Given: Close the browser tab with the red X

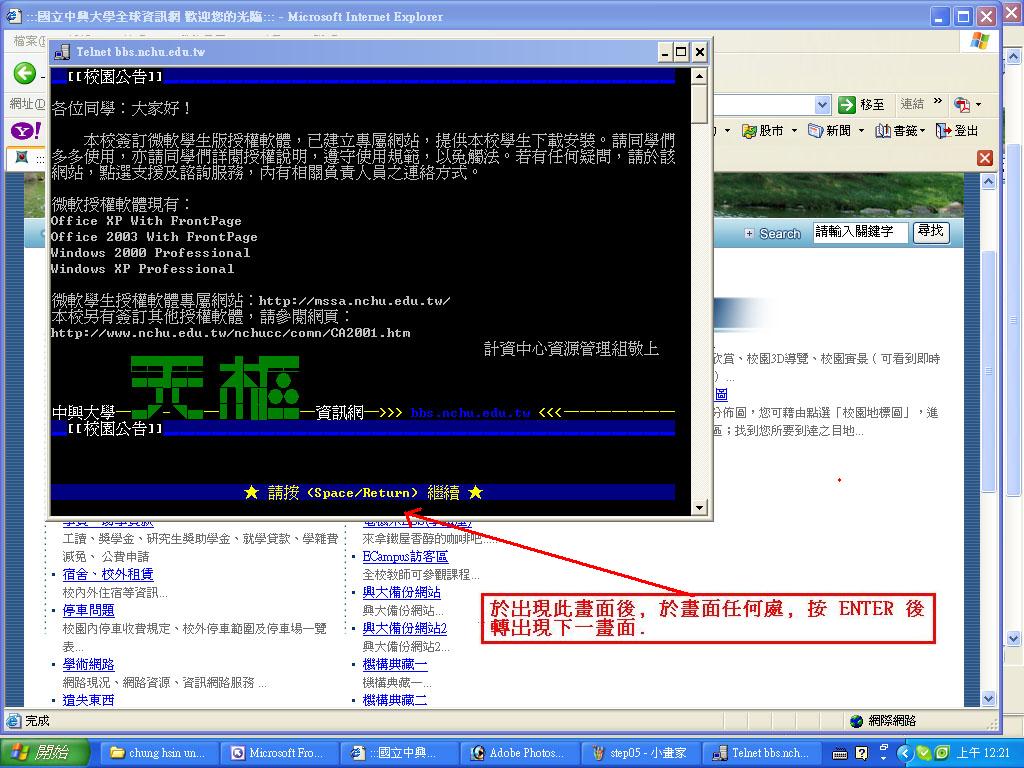Looking at the screenshot, I should point(985,158).
